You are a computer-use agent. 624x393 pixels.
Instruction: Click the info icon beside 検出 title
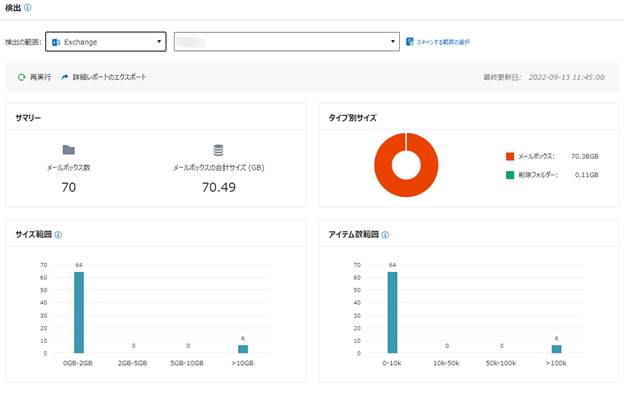tap(27, 8)
